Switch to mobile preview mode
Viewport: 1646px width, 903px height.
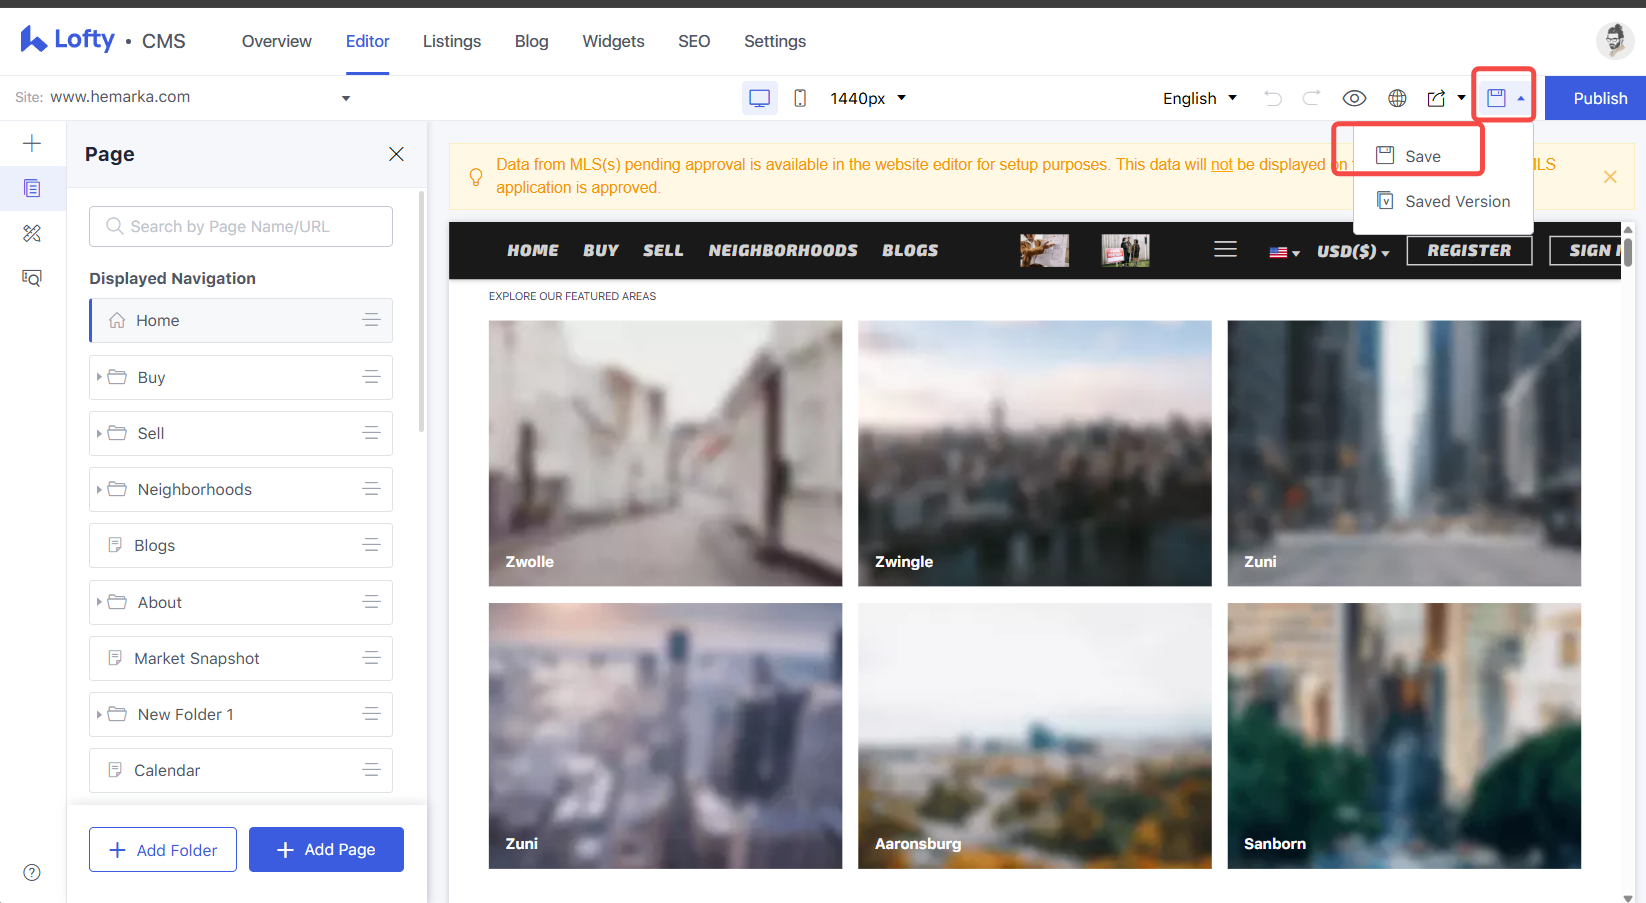(800, 98)
